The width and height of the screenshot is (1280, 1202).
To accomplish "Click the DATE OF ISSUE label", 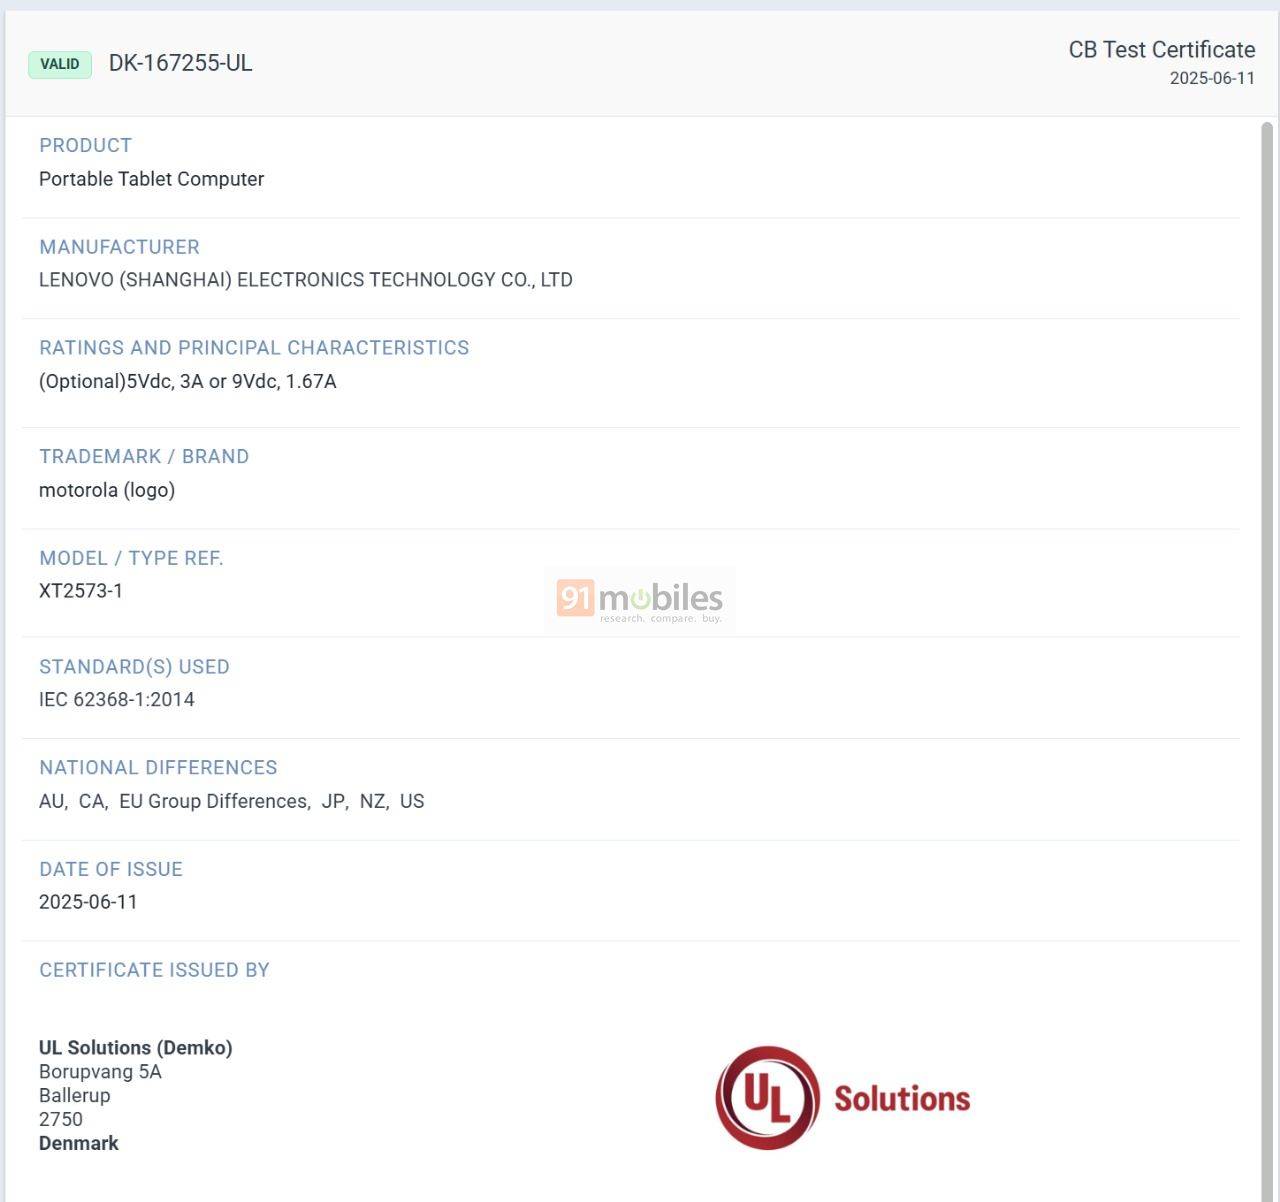I will click(111, 870).
